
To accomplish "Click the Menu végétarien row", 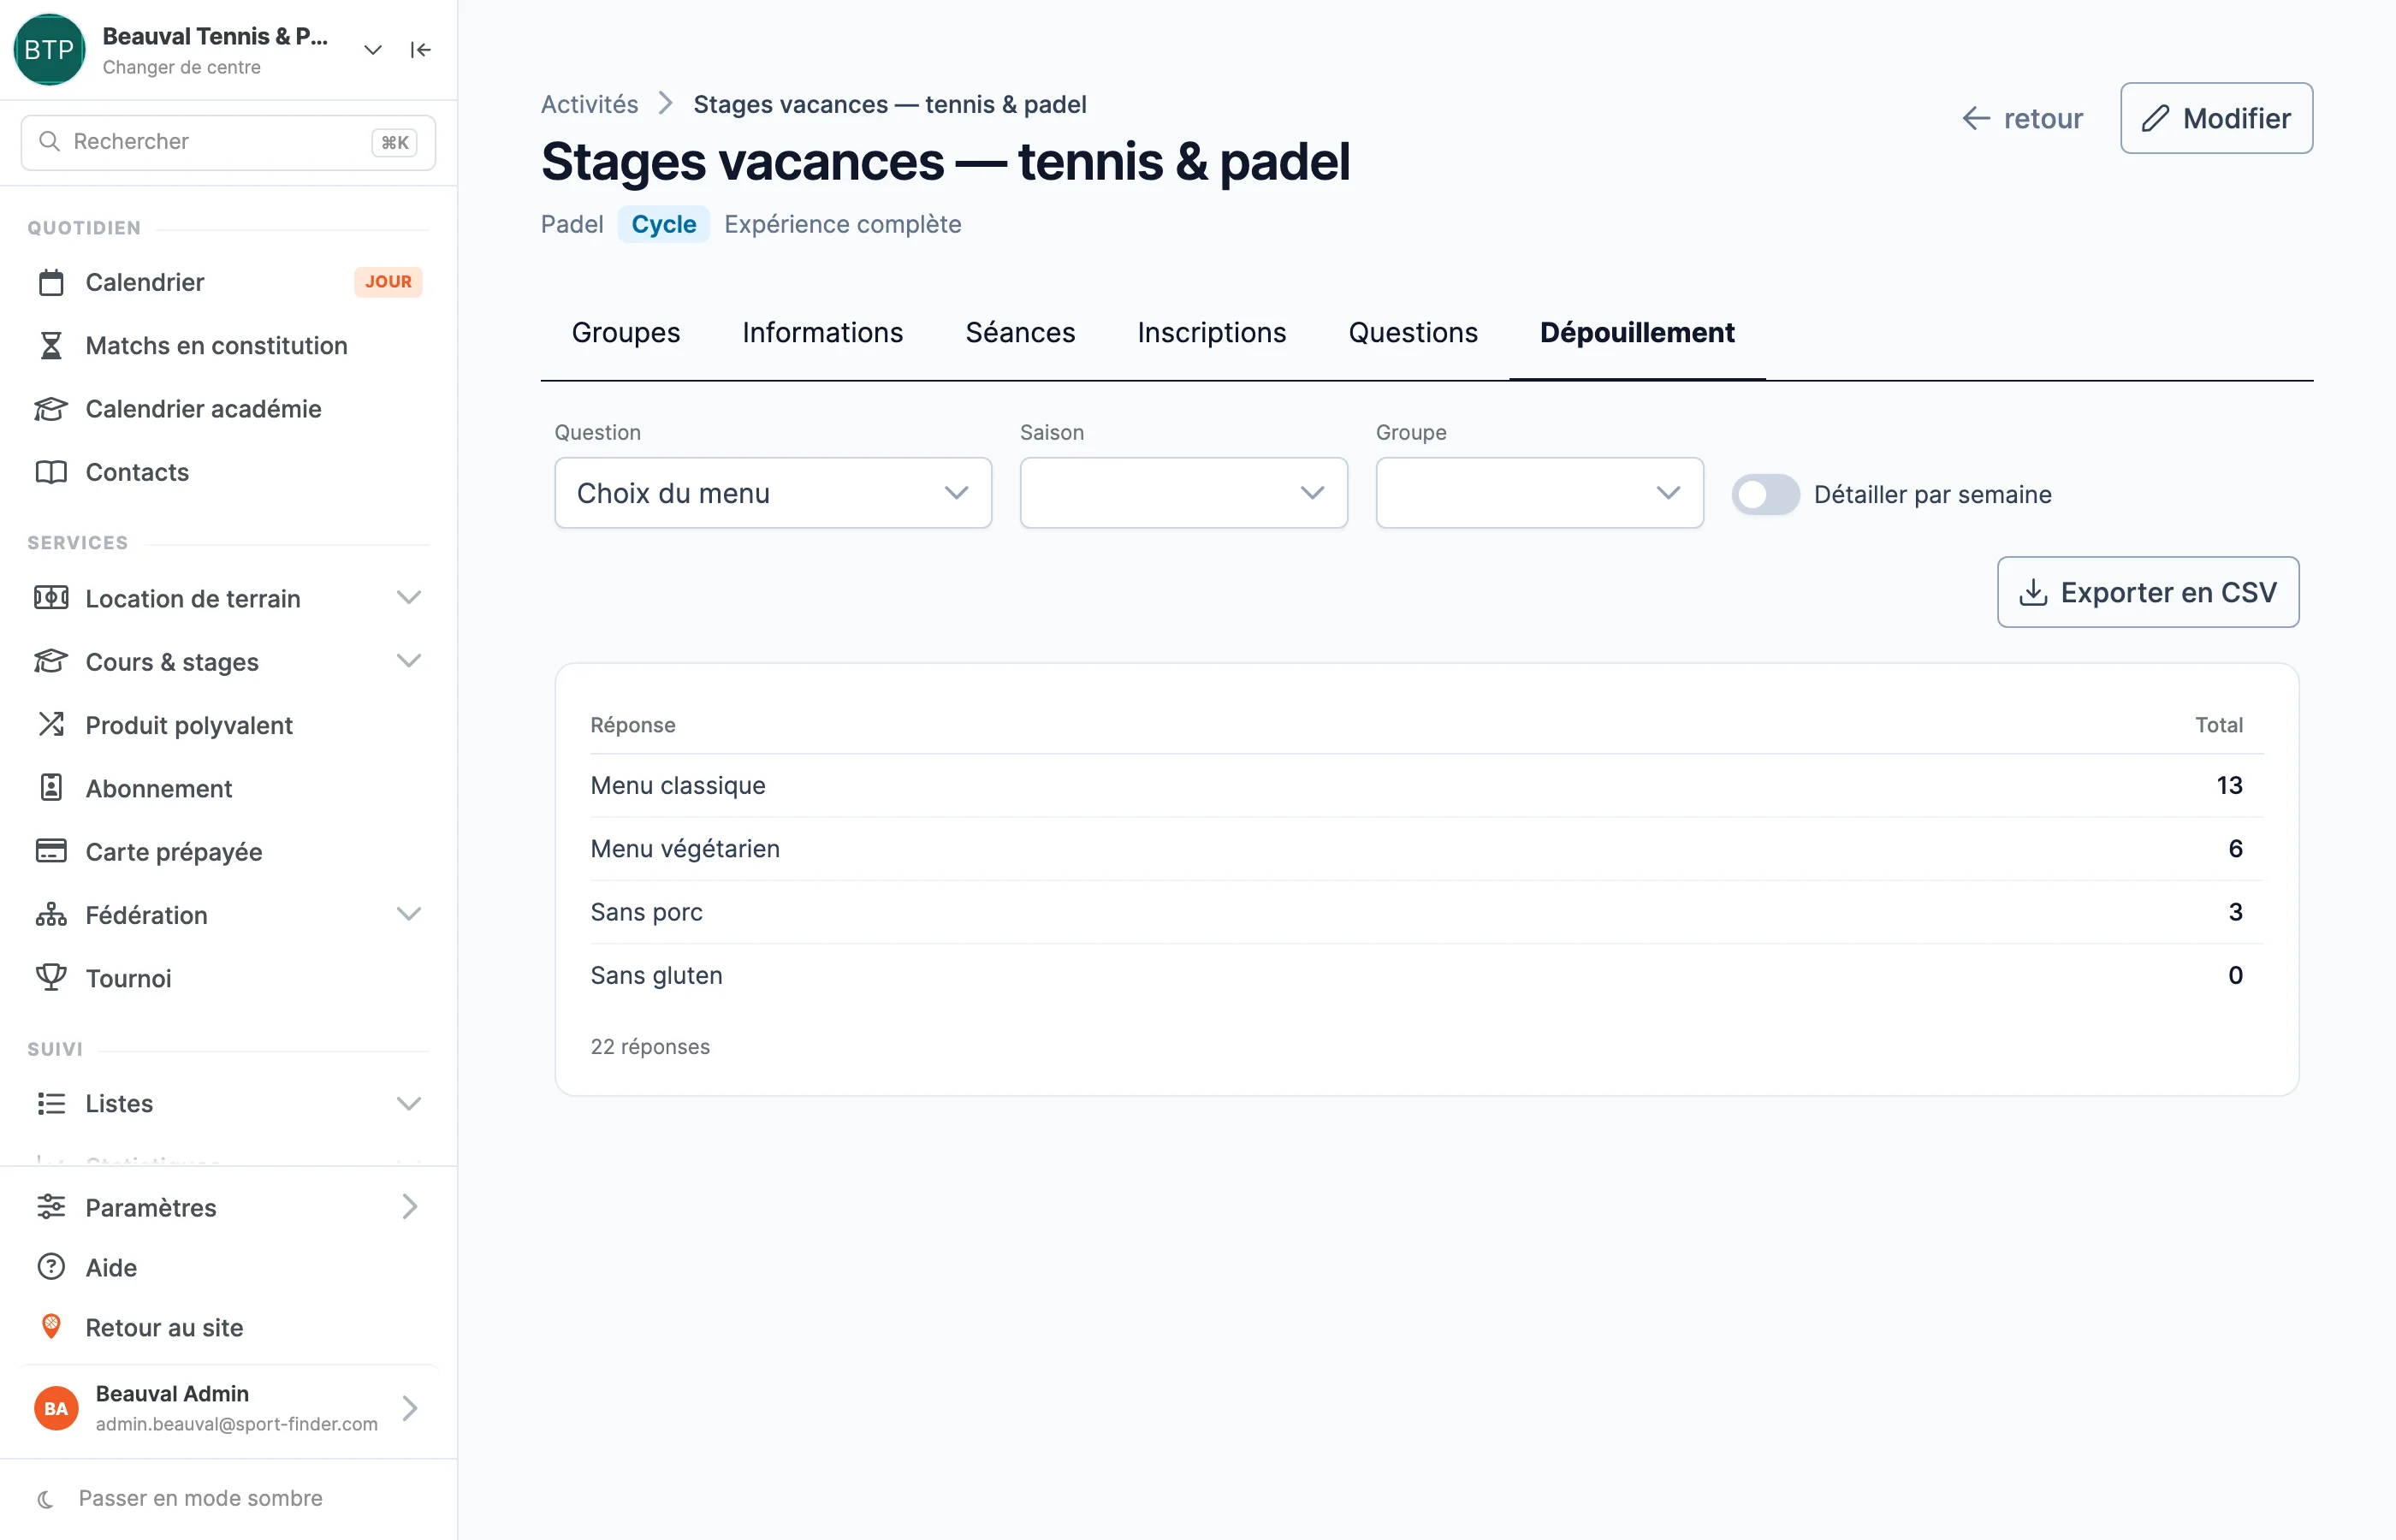I will [1426, 848].
